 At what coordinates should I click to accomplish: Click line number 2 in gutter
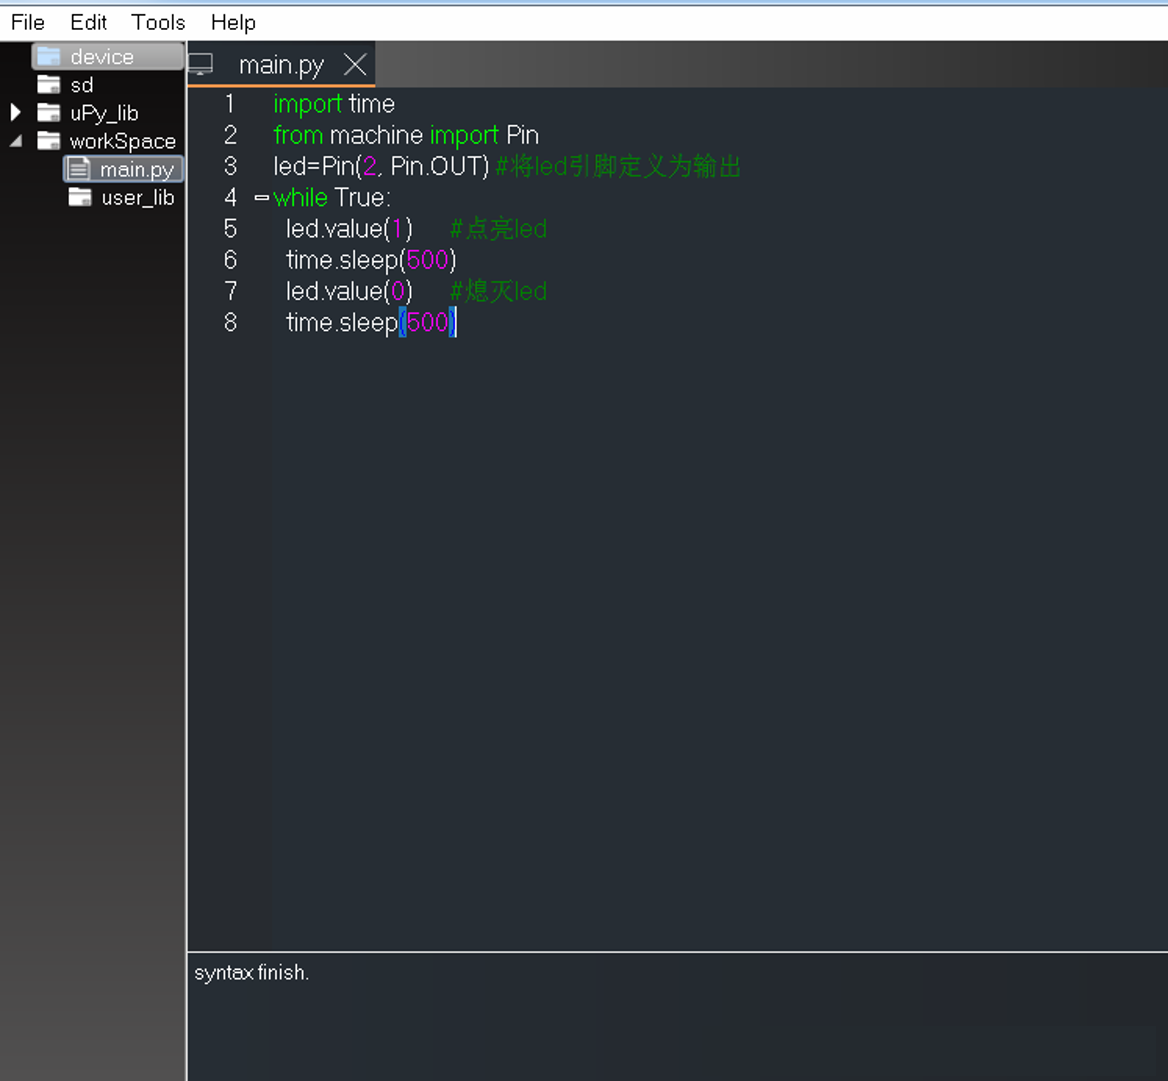(230, 135)
